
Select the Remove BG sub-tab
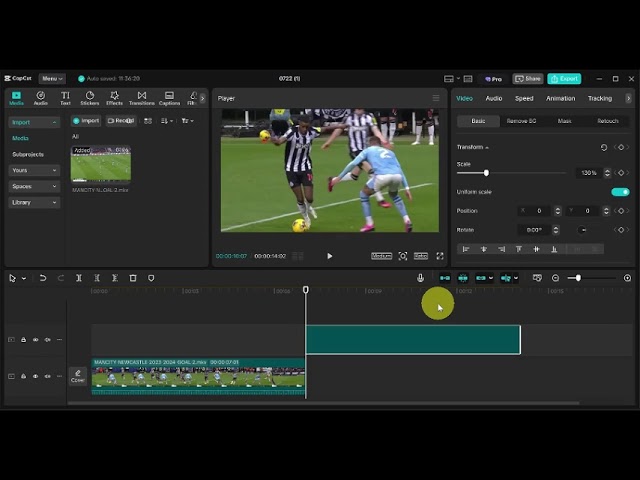[x=521, y=121]
